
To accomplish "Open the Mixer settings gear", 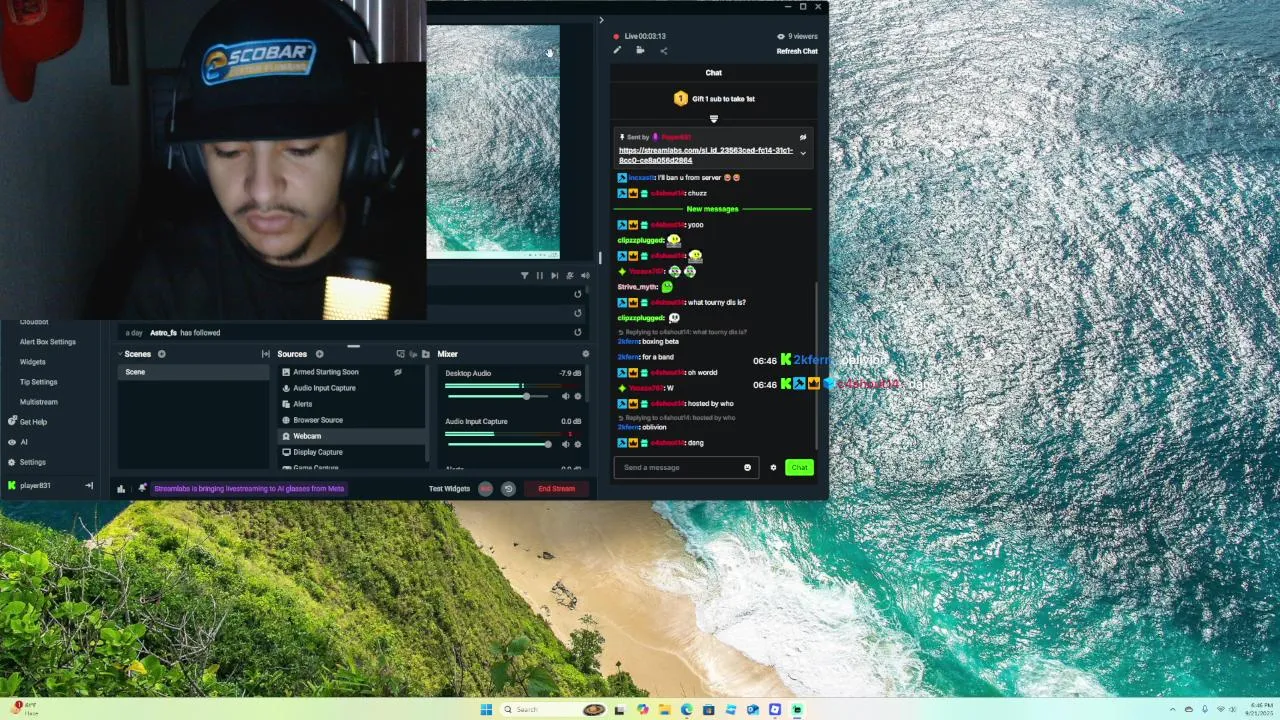I will point(585,354).
